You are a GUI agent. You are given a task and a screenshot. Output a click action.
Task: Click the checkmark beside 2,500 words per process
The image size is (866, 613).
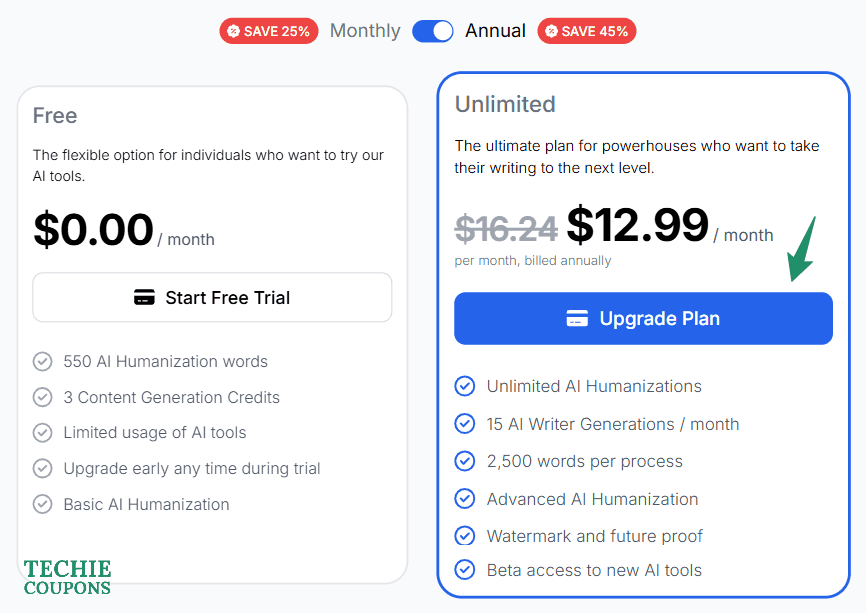point(465,461)
